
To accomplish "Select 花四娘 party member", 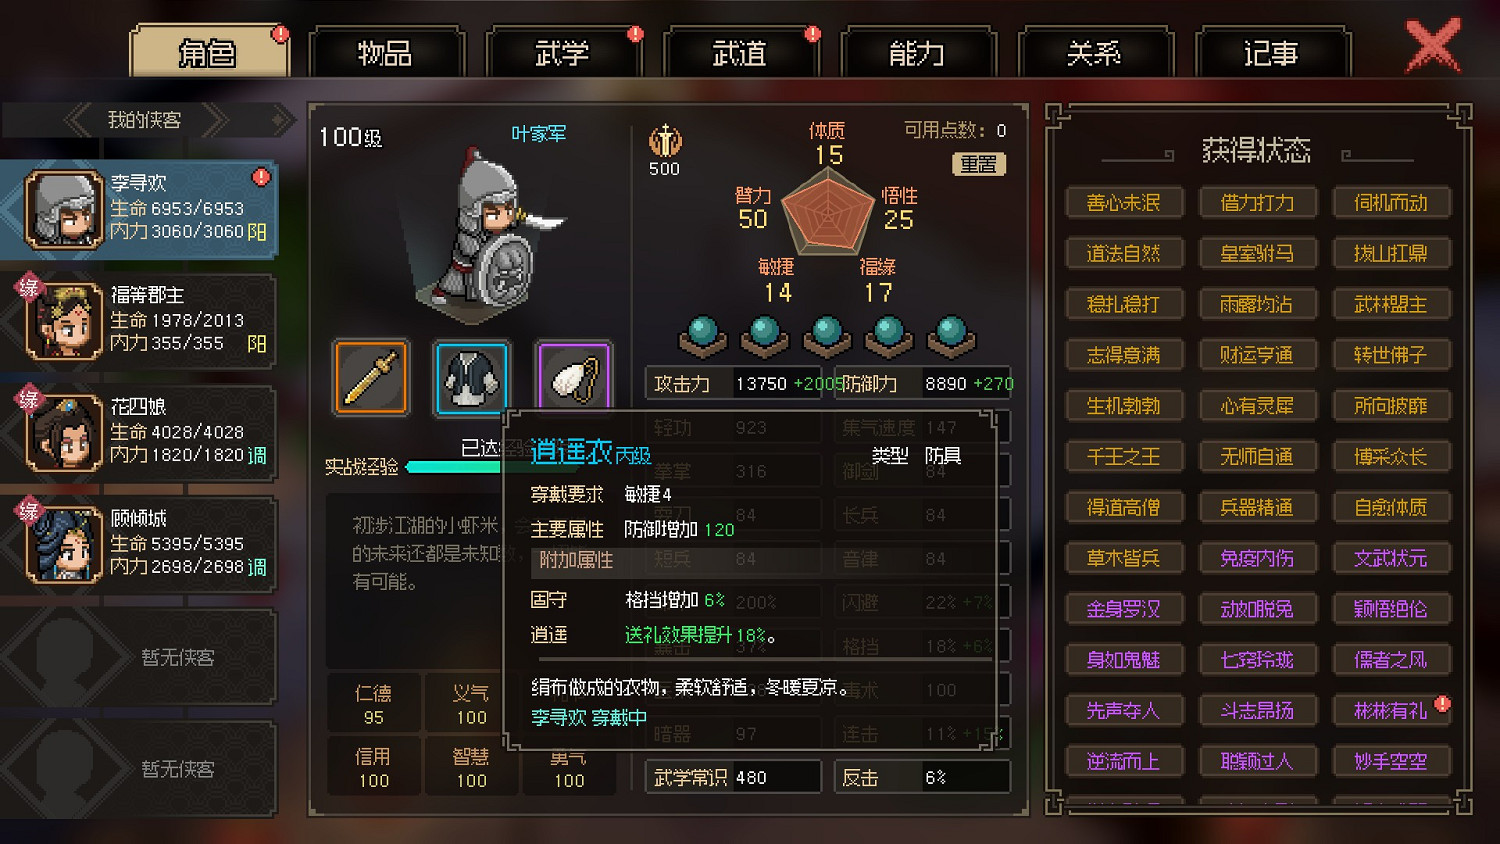I will tap(140, 432).
